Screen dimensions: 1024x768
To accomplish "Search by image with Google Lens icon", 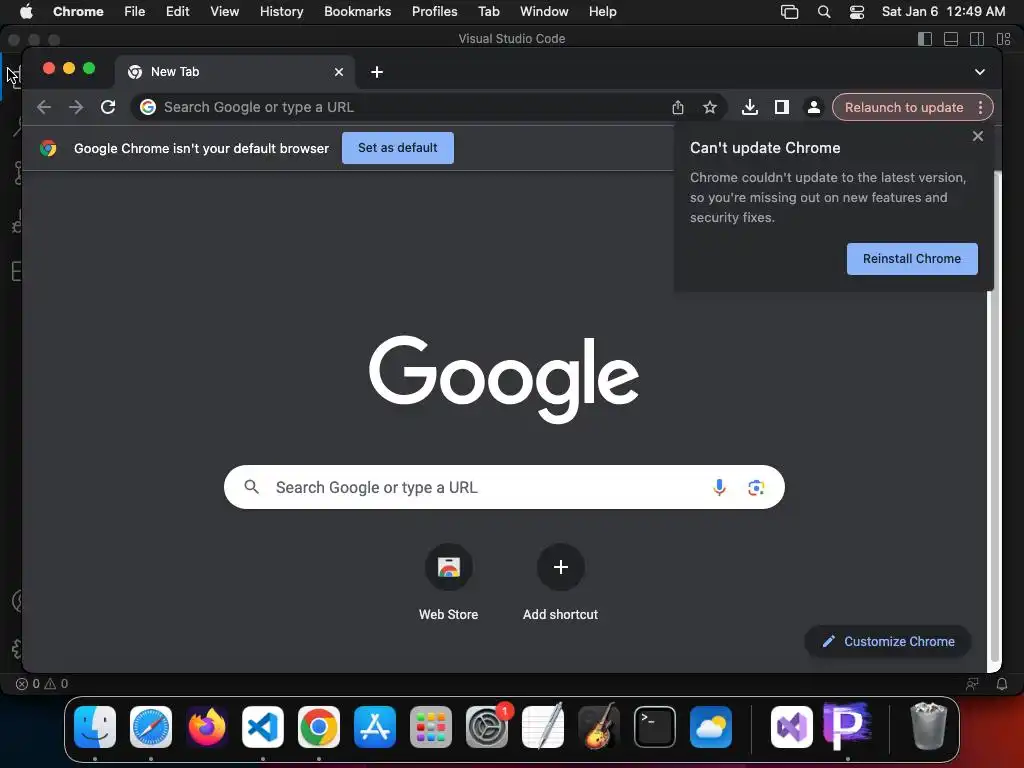I will pos(756,487).
